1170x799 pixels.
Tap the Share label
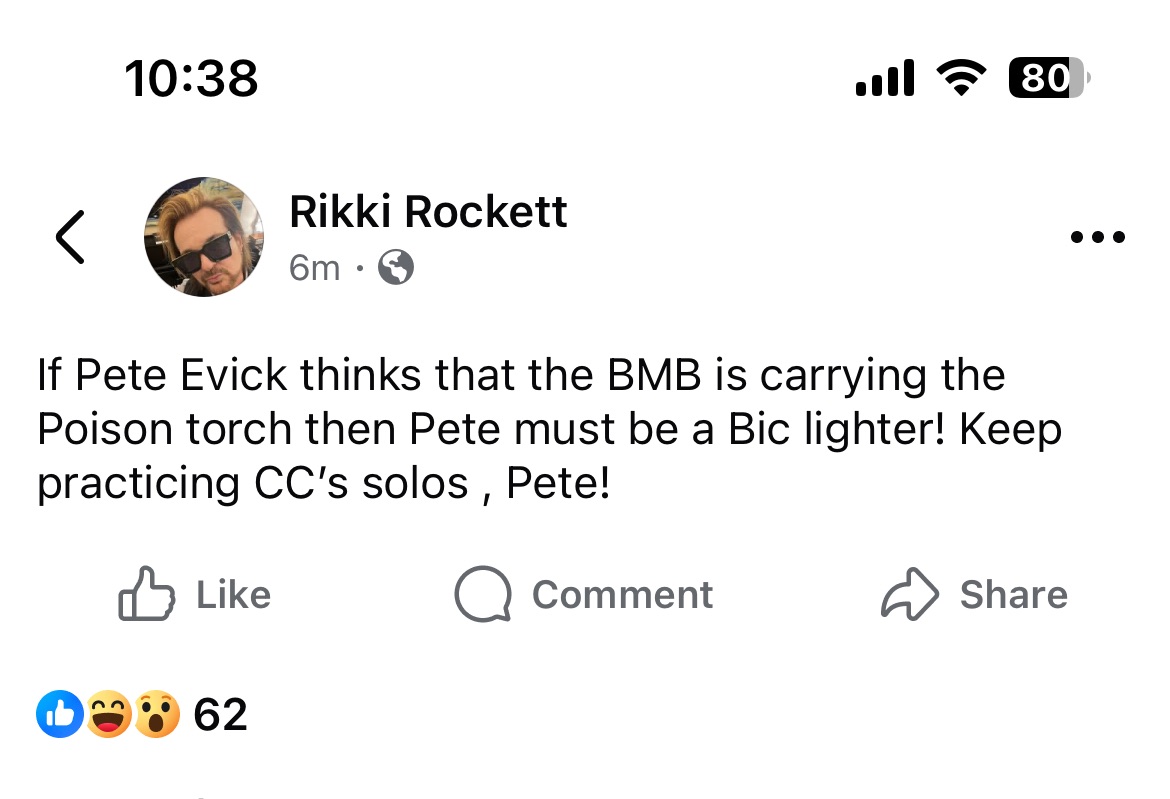(1013, 595)
